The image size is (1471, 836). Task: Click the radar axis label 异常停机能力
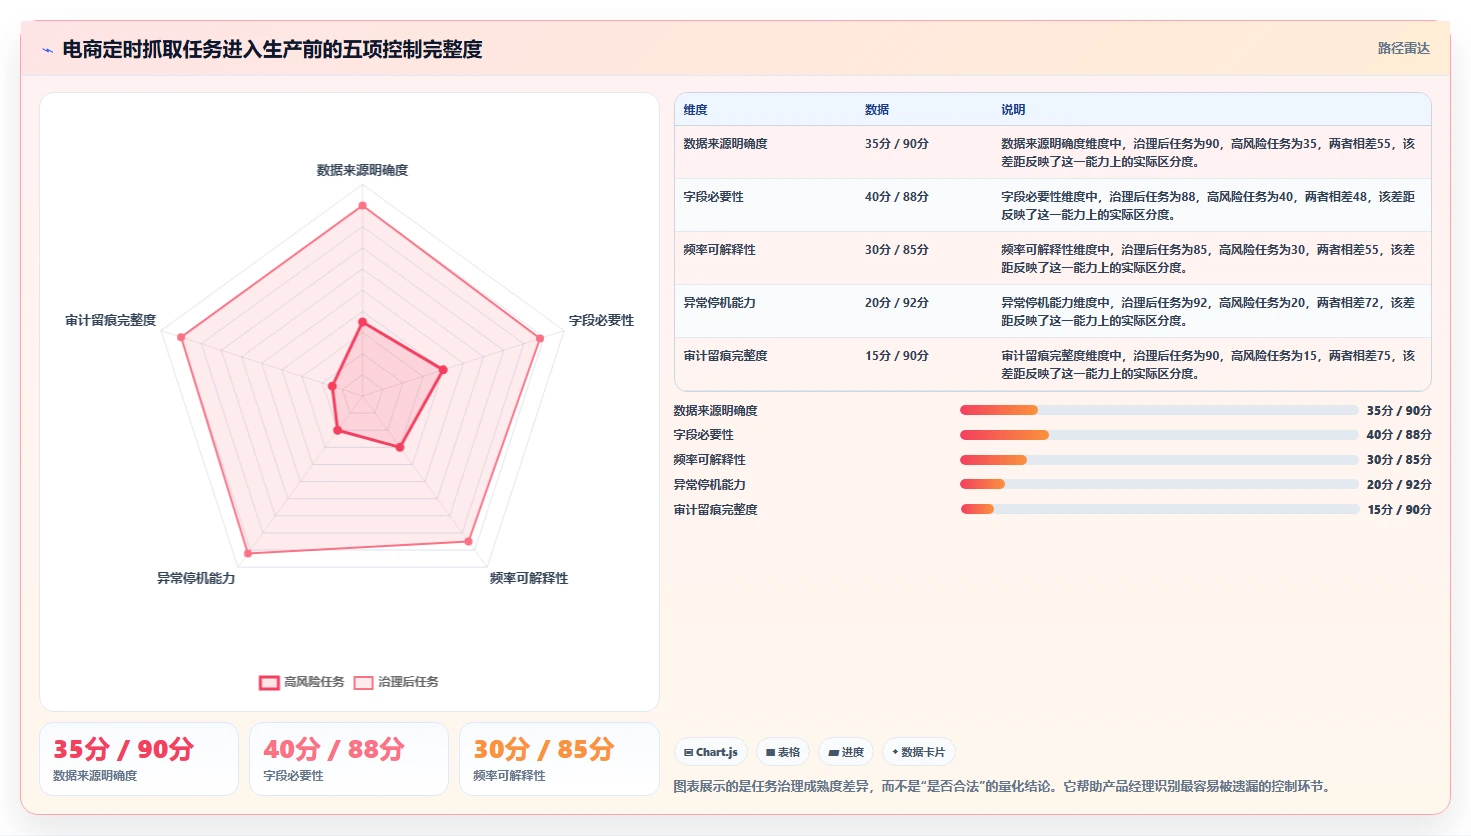click(196, 578)
